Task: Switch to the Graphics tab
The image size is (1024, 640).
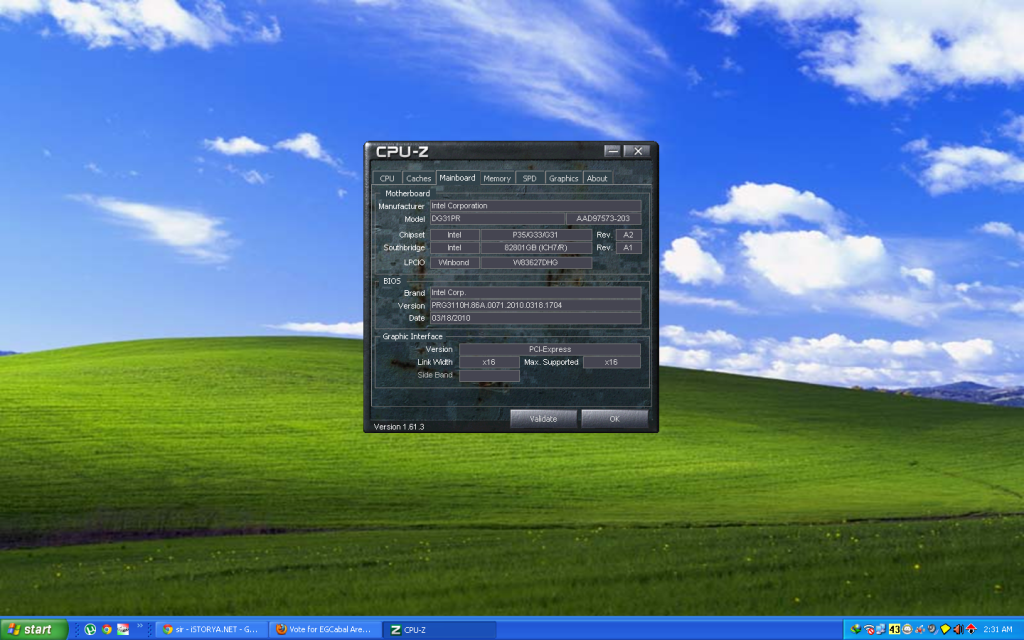Action: click(x=563, y=178)
